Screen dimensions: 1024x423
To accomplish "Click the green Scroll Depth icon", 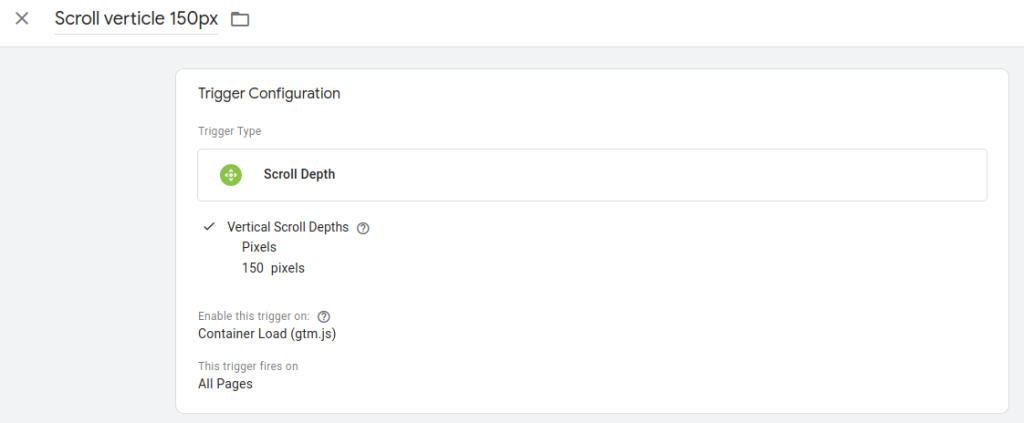I will [x=231, y=174].
